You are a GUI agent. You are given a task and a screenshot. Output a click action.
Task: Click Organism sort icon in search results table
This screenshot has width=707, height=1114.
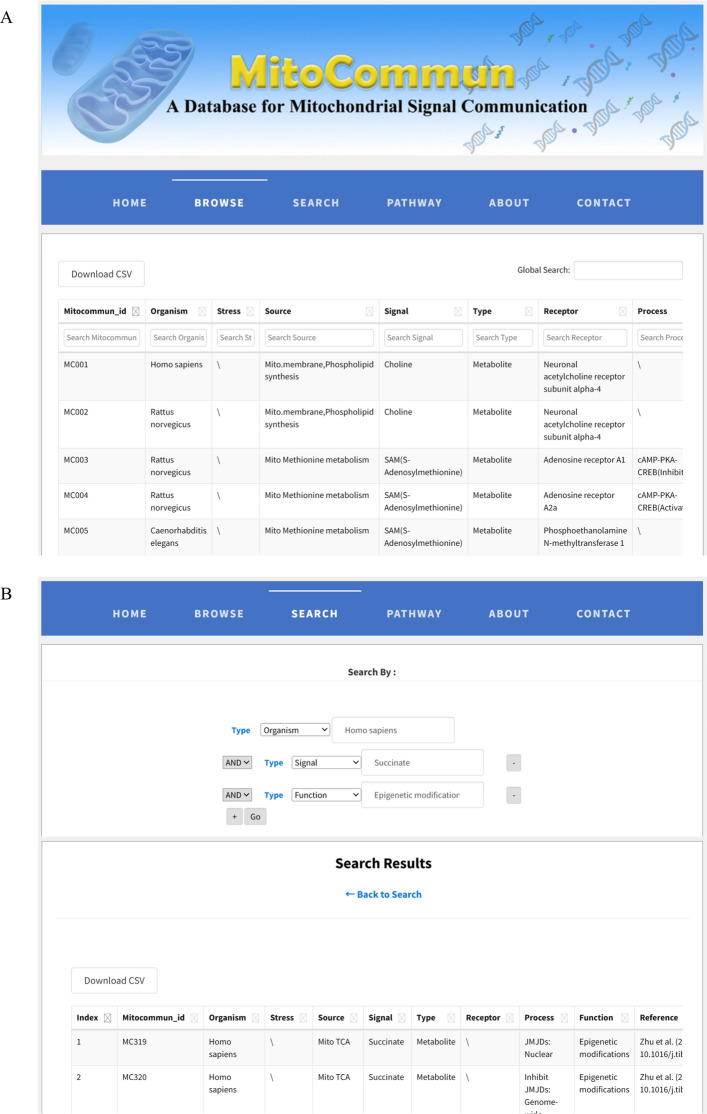pos(255,1017)
